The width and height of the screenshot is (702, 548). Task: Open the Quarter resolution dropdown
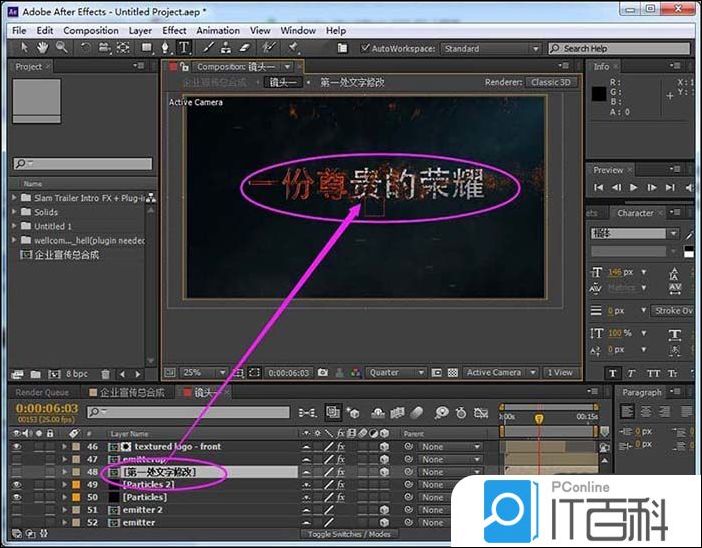point(394,373)
